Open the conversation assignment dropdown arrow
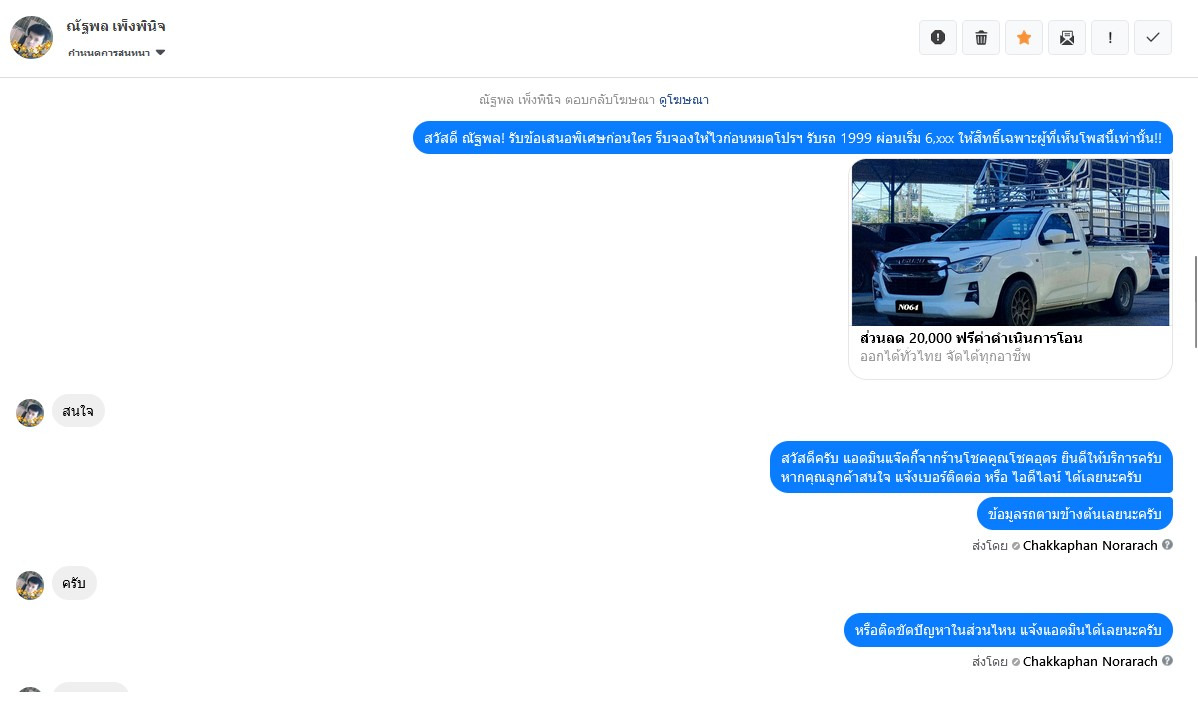Viewport: 1198px width, 703px height. [x=160, y=53]
